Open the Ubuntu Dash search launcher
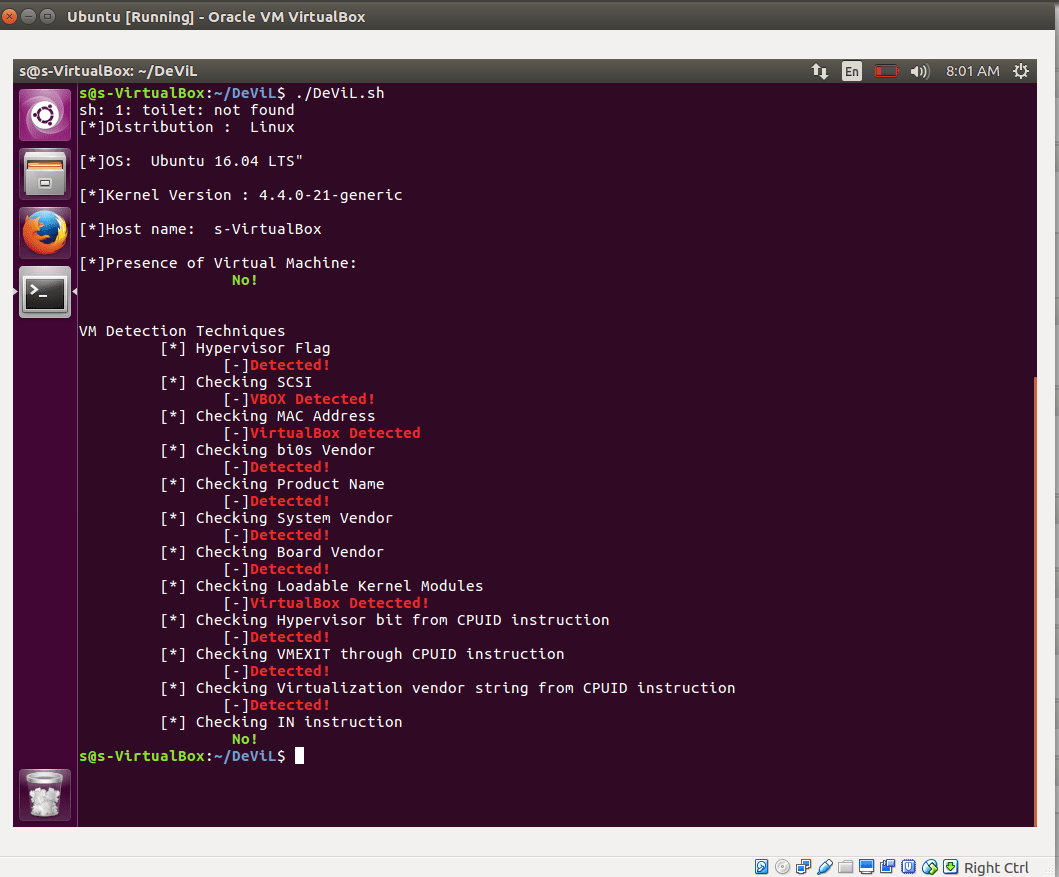Viewport: 1059px width, 877px height. [x=45, y=115]
